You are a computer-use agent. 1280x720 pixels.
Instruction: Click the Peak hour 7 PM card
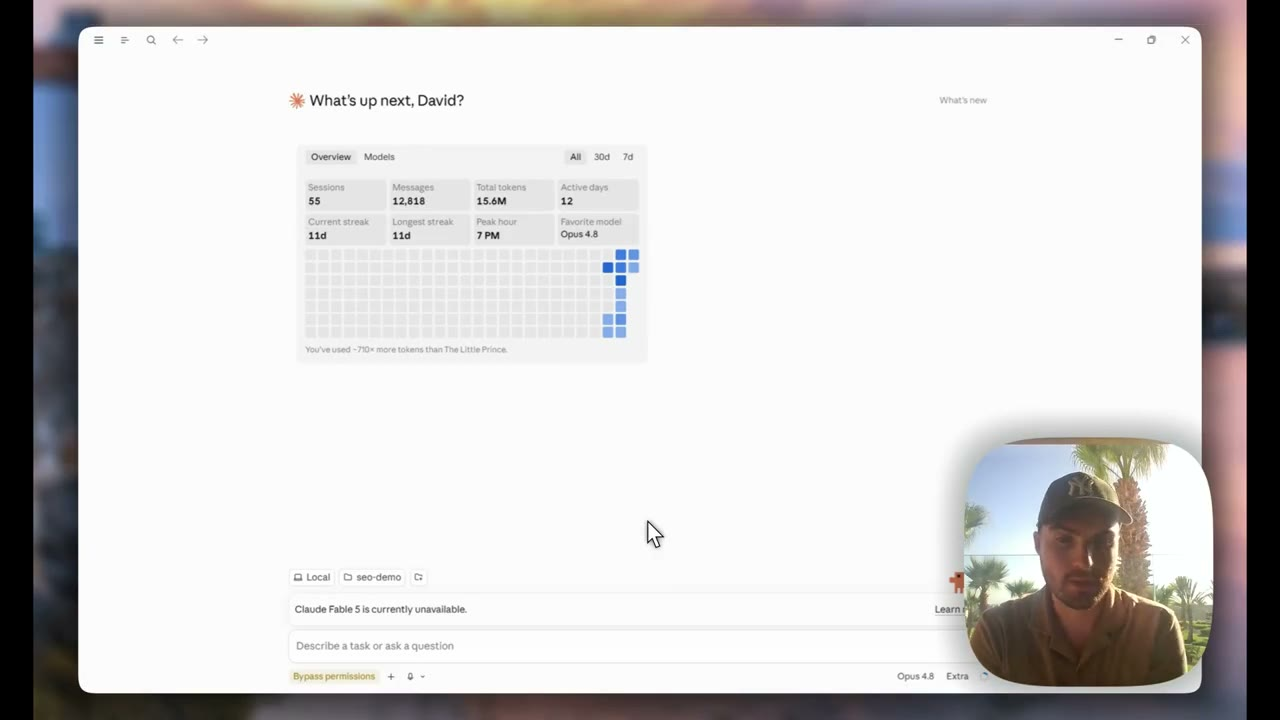tap(513, 228)
